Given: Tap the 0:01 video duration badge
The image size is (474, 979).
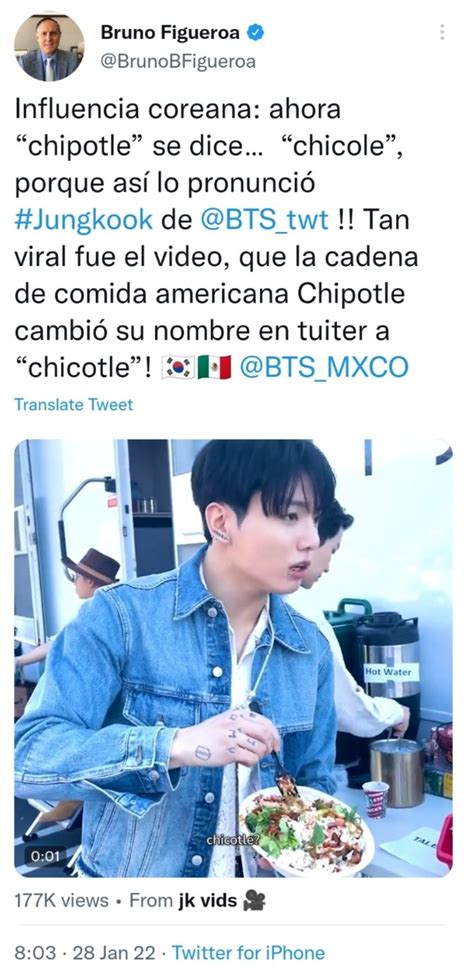Looking at the screenshot, I should click(x=44, y=856).
